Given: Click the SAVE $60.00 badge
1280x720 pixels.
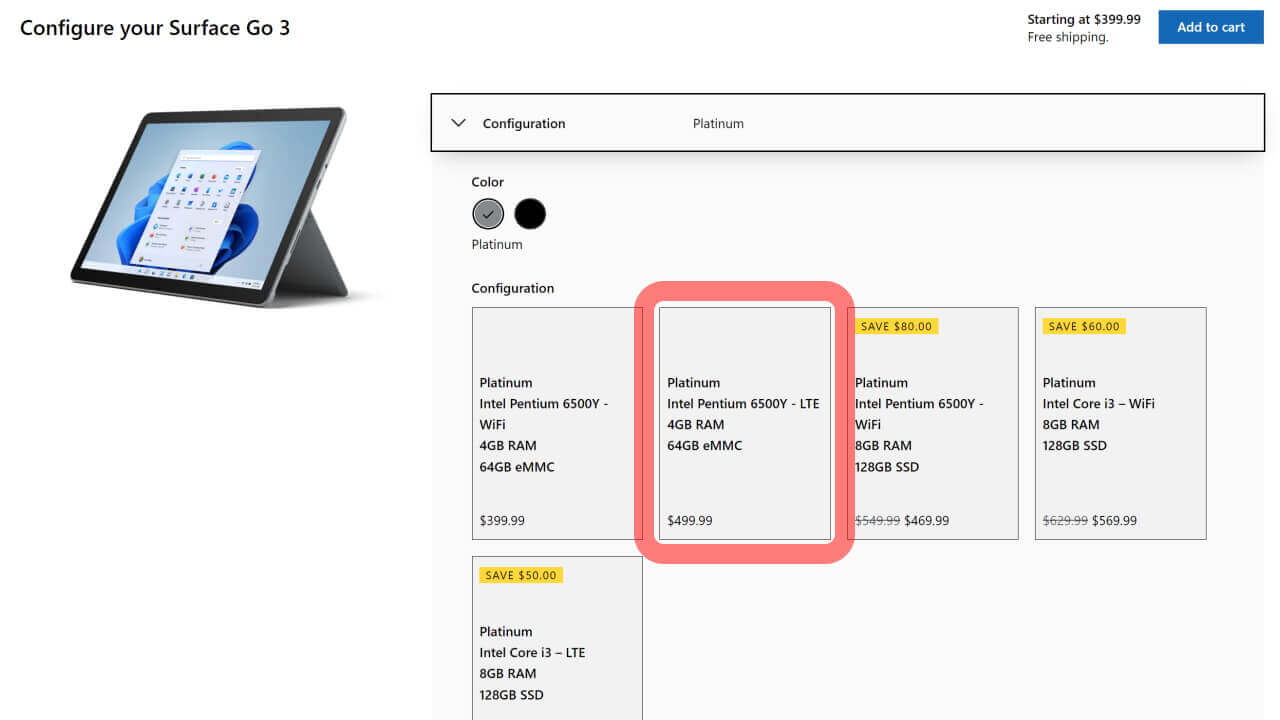Looking at the screenshot, I should click(1084, 326).
